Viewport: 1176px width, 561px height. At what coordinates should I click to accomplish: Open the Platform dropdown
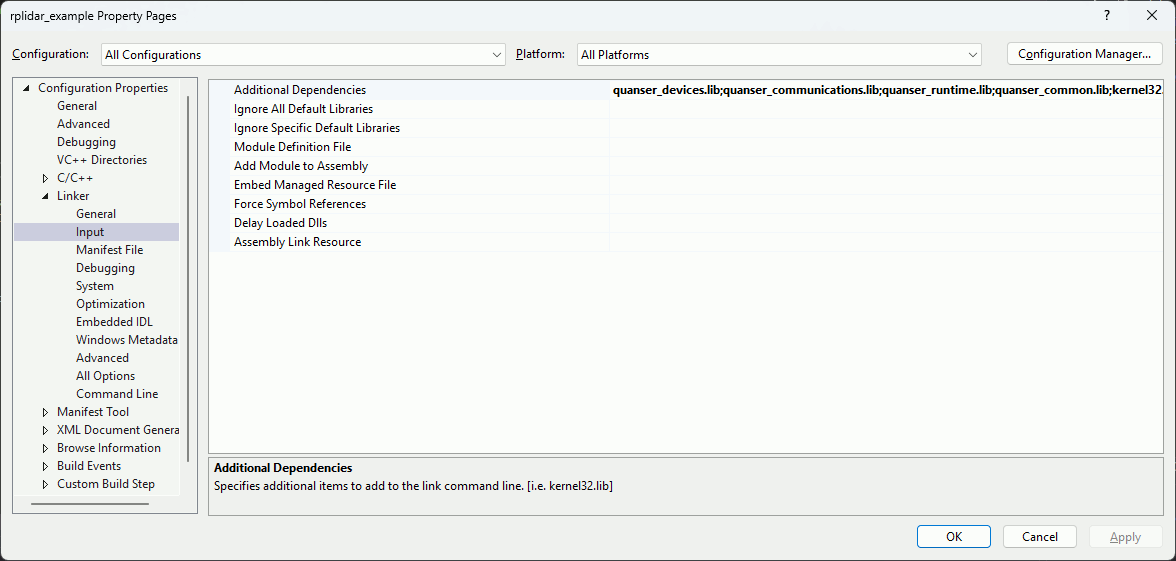point(778,55)
